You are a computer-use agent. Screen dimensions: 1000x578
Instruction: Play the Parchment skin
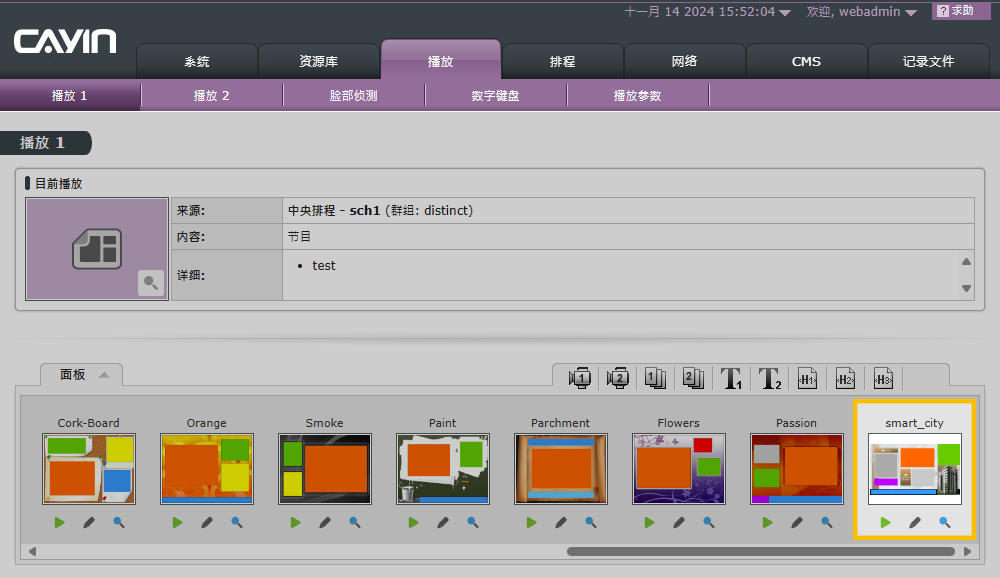[x=531, y=522]
